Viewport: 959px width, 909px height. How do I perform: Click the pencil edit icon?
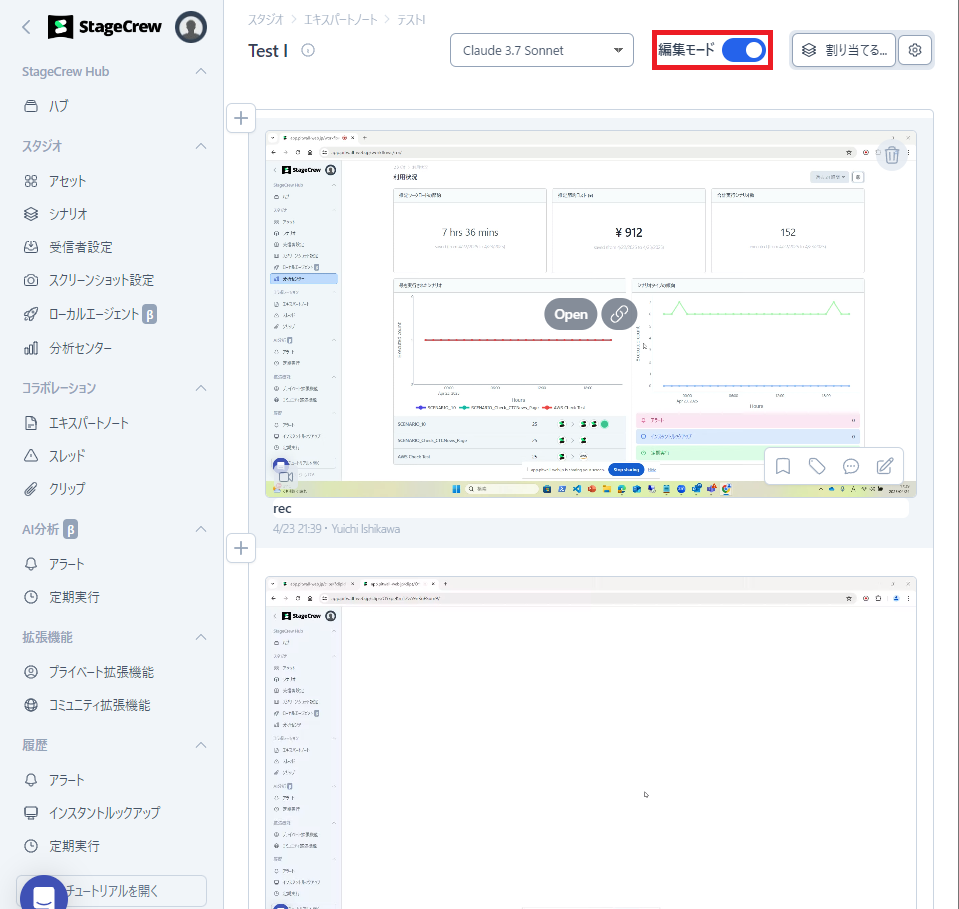[885, 466]
